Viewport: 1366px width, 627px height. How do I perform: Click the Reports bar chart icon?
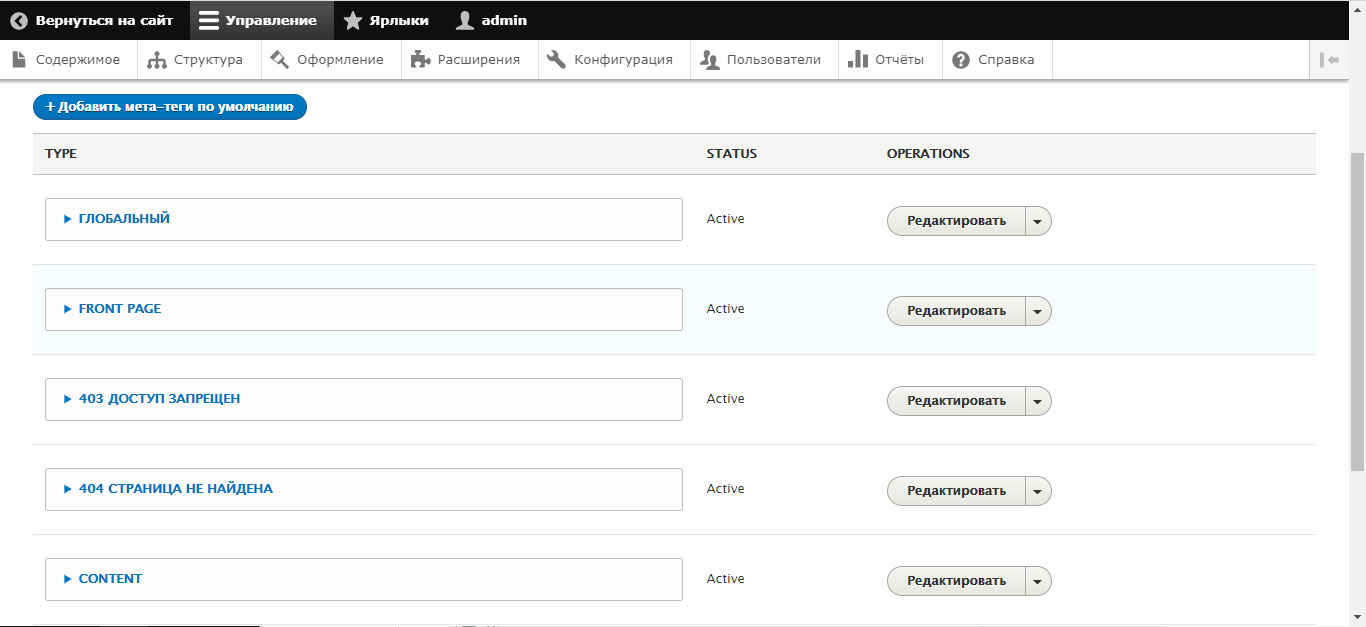pos(857,60)
